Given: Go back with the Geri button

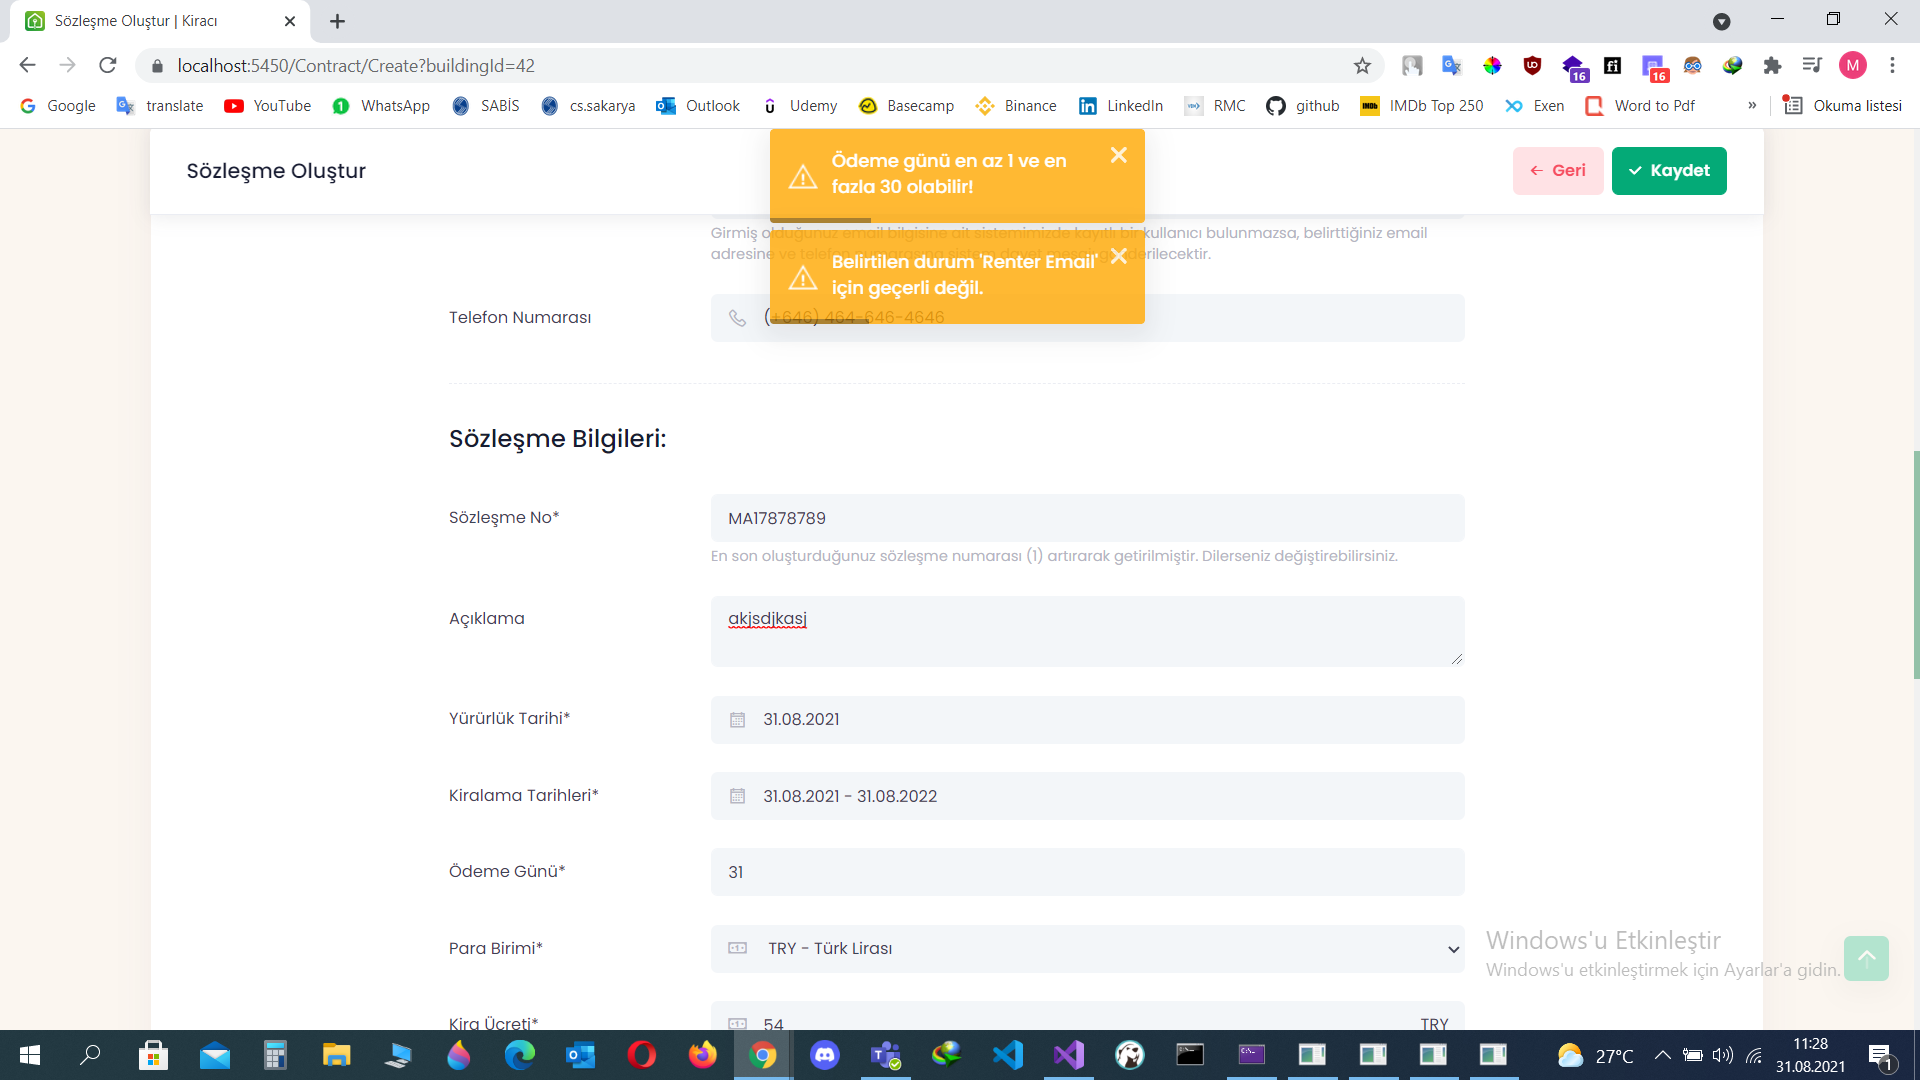Looking at the screenshot, I should [1557, 171].
